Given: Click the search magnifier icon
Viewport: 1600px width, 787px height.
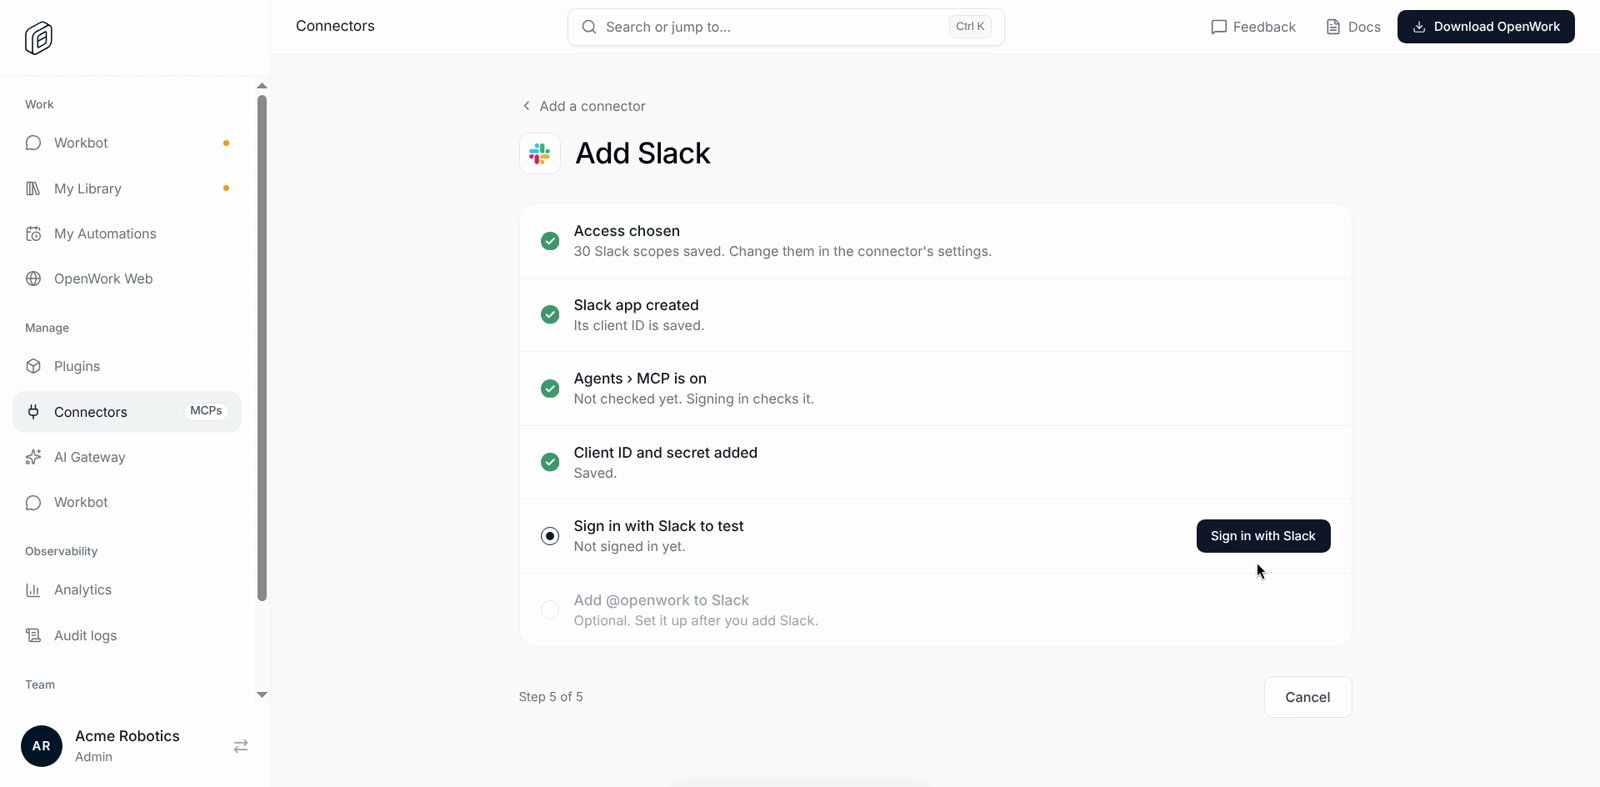Looking at the screenshot, I should (x=589, y=27).
